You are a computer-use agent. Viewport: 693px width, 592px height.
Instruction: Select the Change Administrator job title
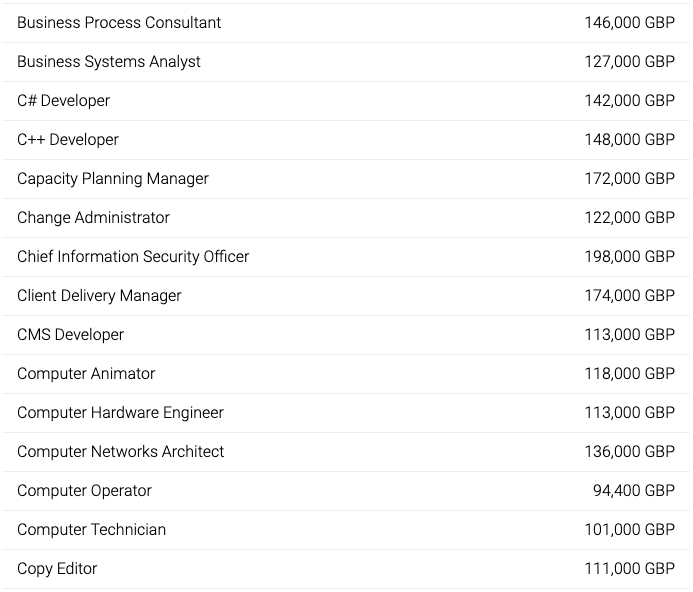[93, 218]
